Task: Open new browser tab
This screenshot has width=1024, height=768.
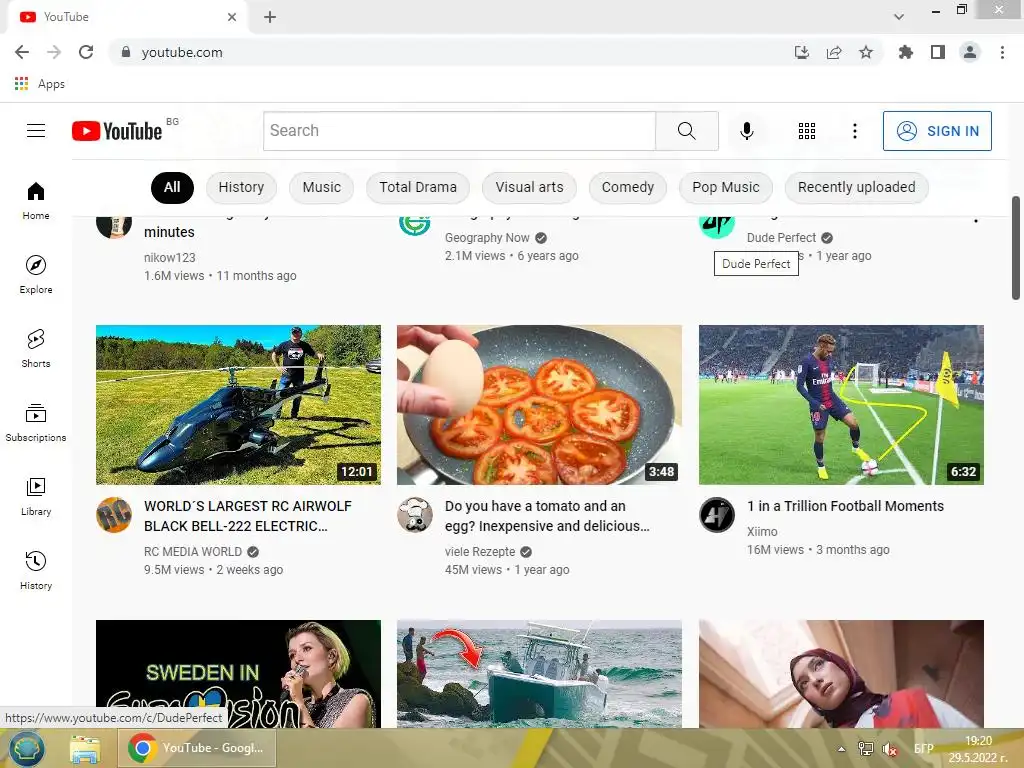Action: click(270, 17)
